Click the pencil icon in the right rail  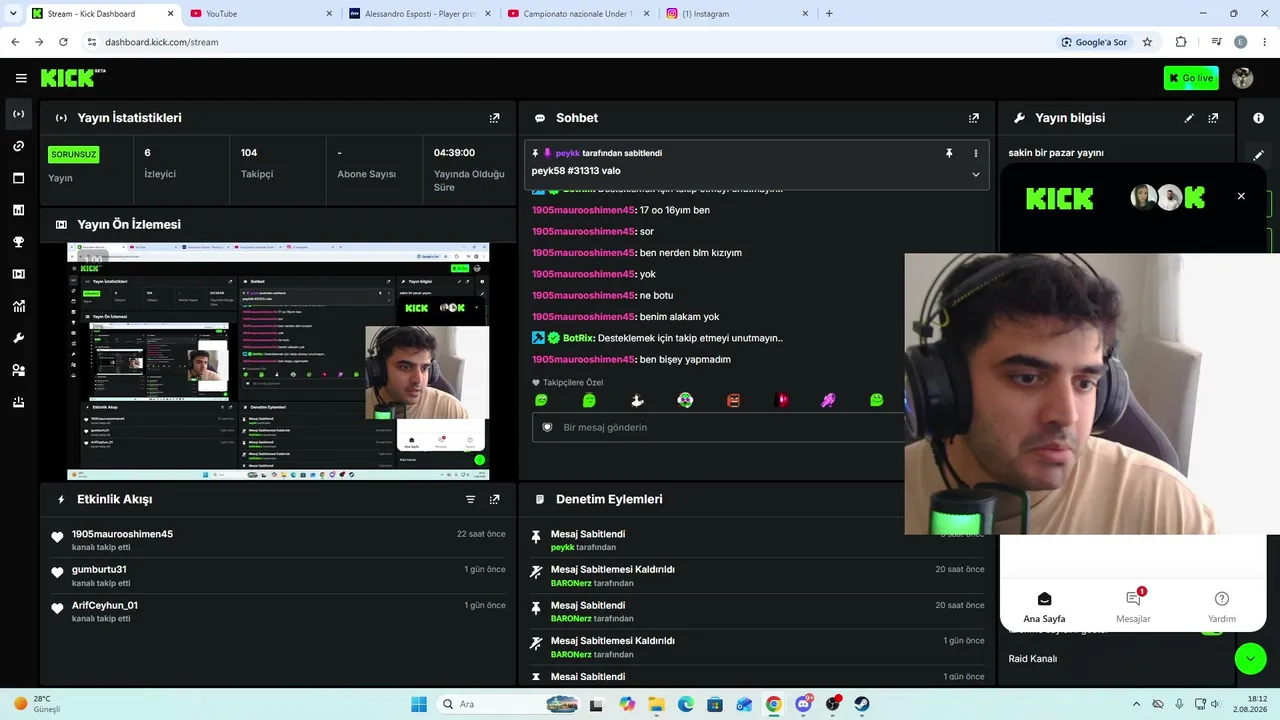tap(1258, 155)
